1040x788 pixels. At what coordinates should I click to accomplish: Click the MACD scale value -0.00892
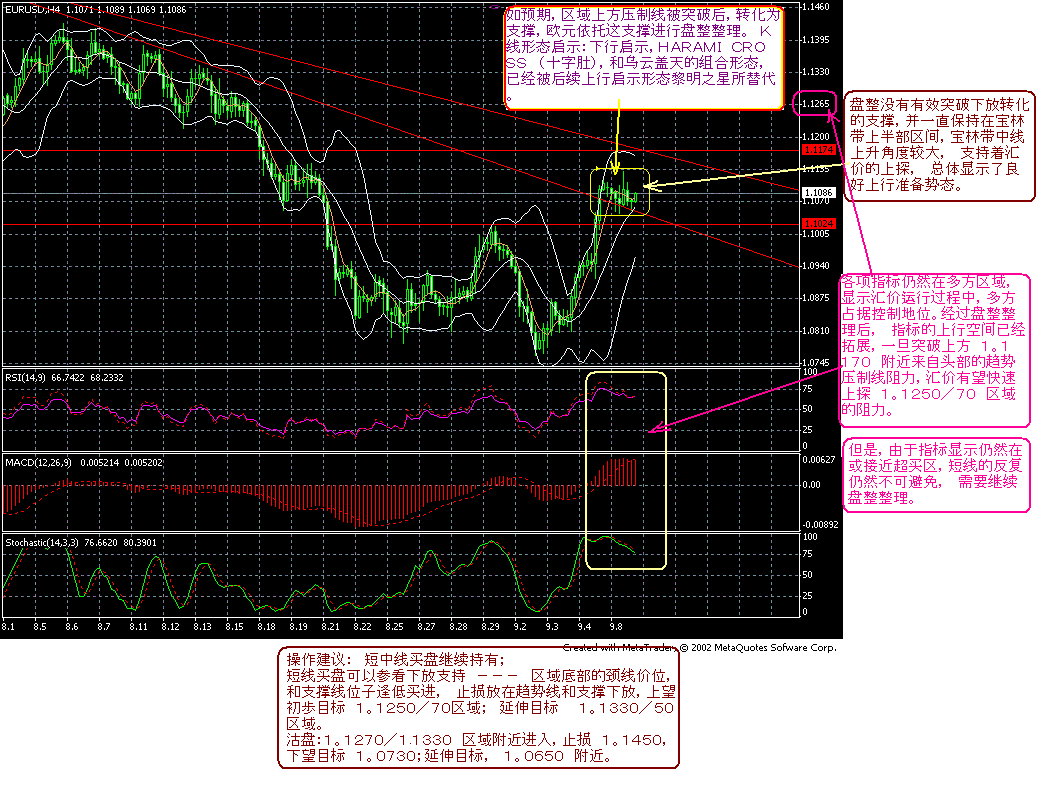820,525
